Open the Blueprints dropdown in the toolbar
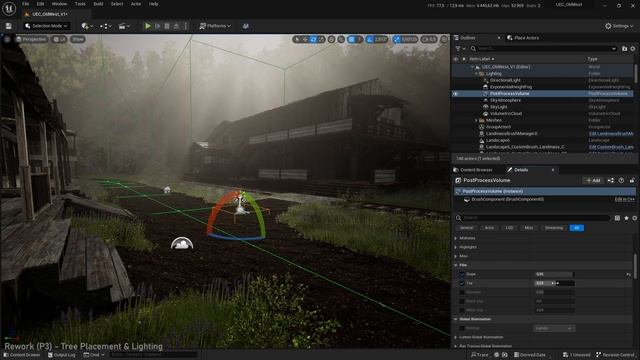The width and height of the screenshot is (640, 360). 105,26
